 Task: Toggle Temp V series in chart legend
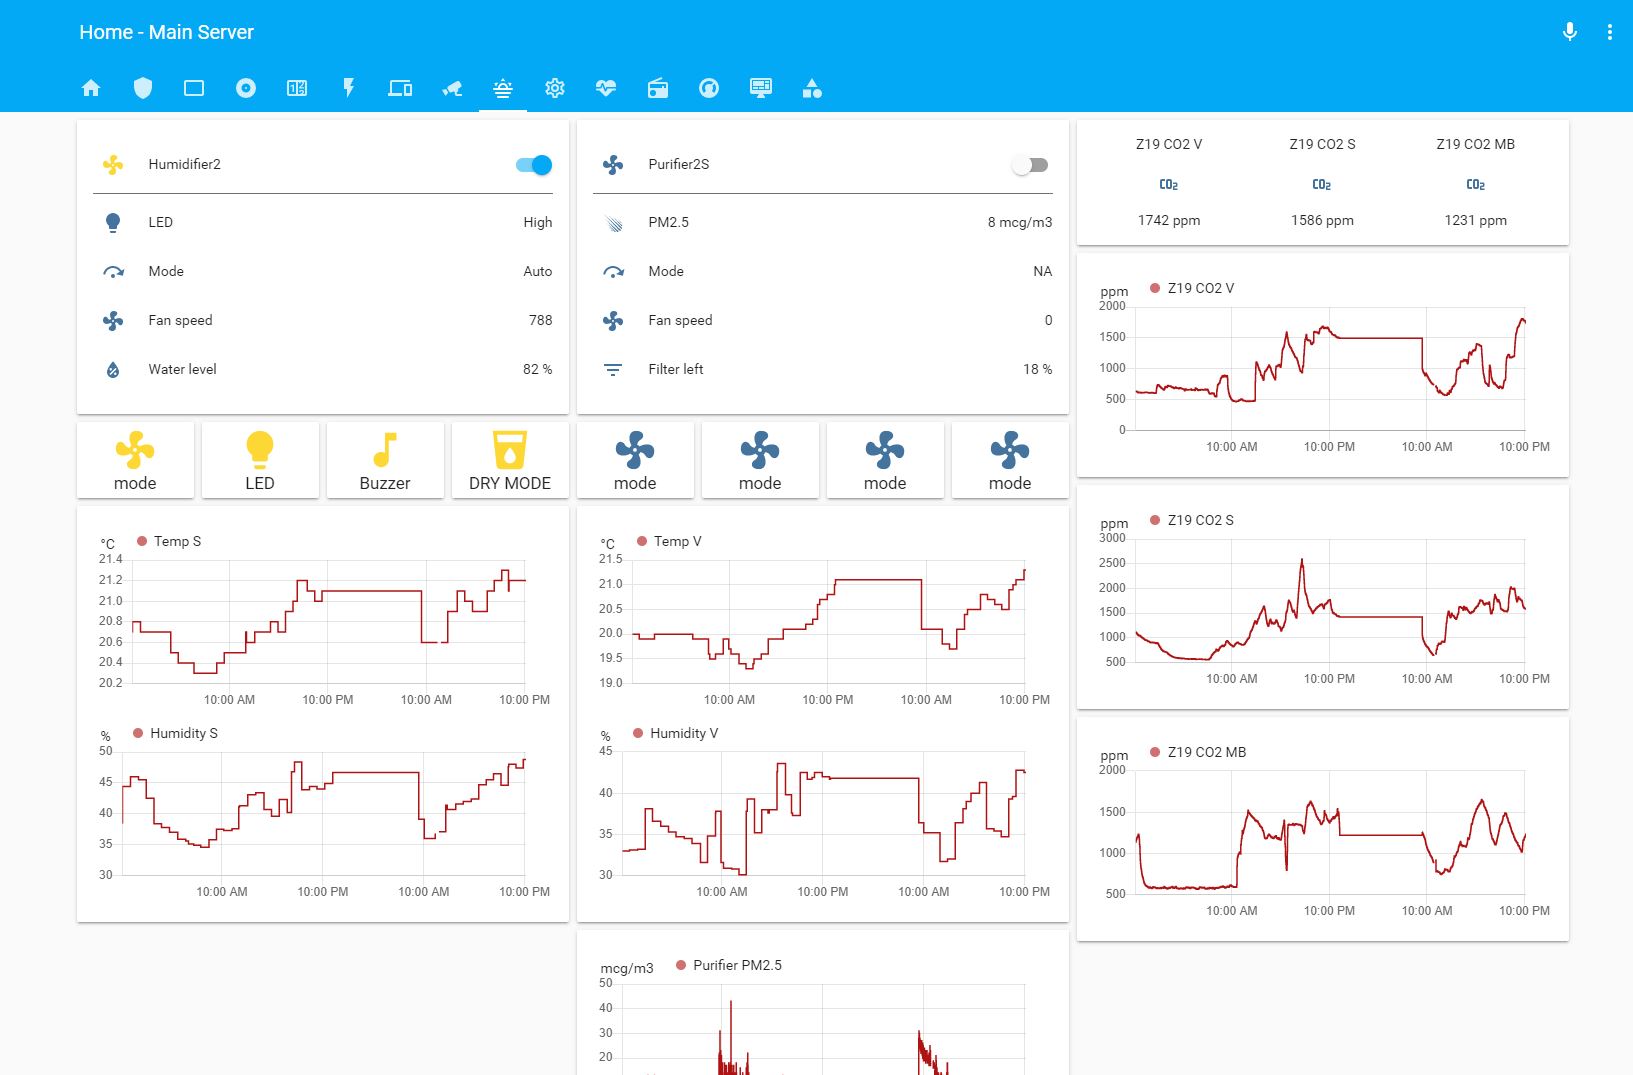pos(669,541)
